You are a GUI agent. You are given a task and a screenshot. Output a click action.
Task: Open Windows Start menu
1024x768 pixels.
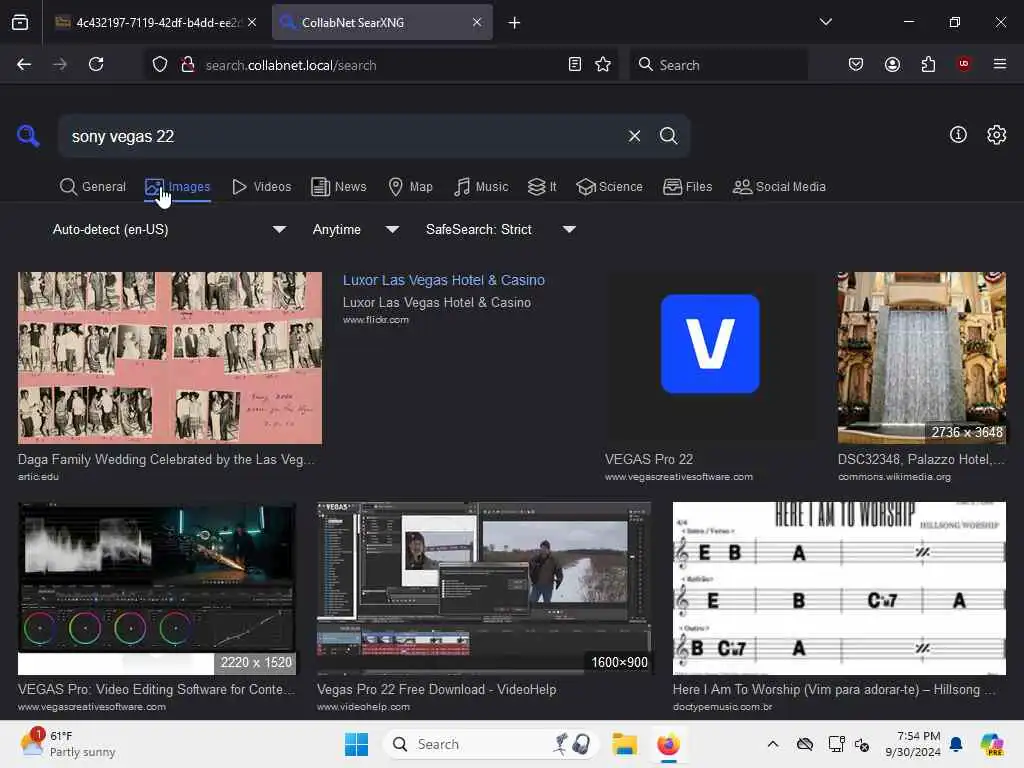click(x=357, y=744)
